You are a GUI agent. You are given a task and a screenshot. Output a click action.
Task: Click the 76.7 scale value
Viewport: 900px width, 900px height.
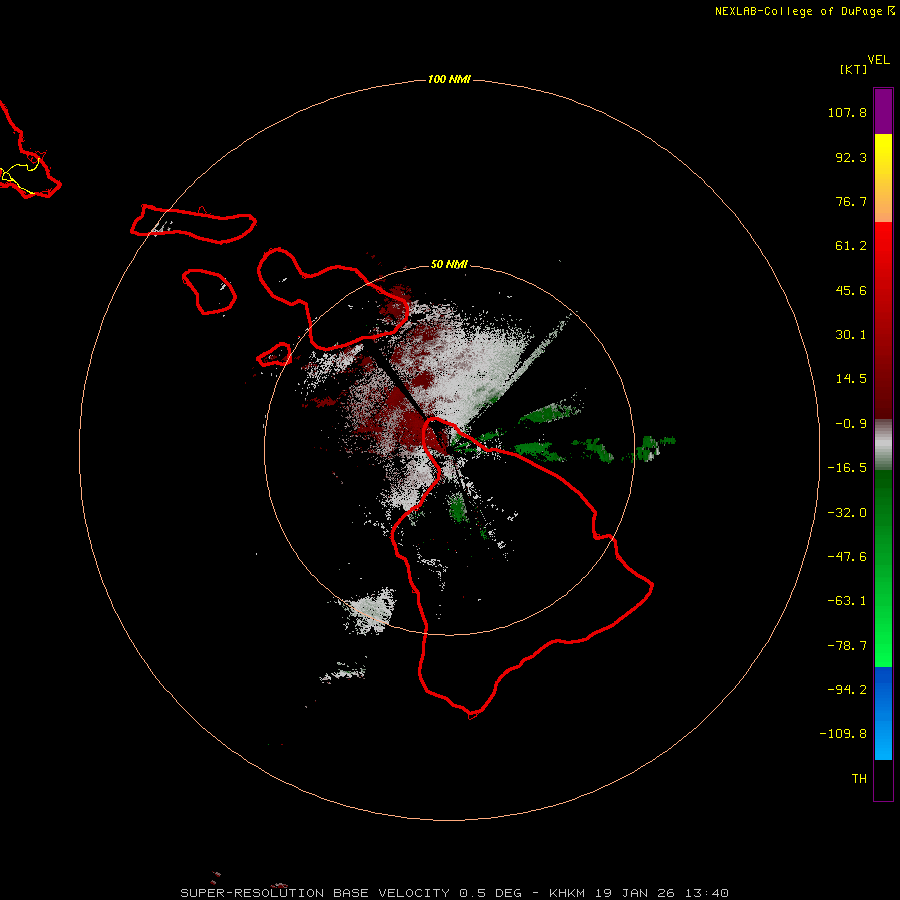[x=851, y=201]
